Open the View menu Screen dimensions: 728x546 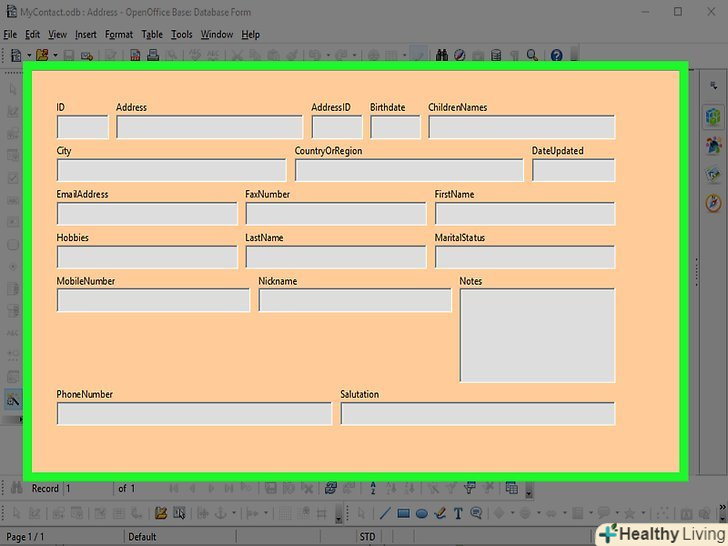pyautogui.click(x=57, y=34)
